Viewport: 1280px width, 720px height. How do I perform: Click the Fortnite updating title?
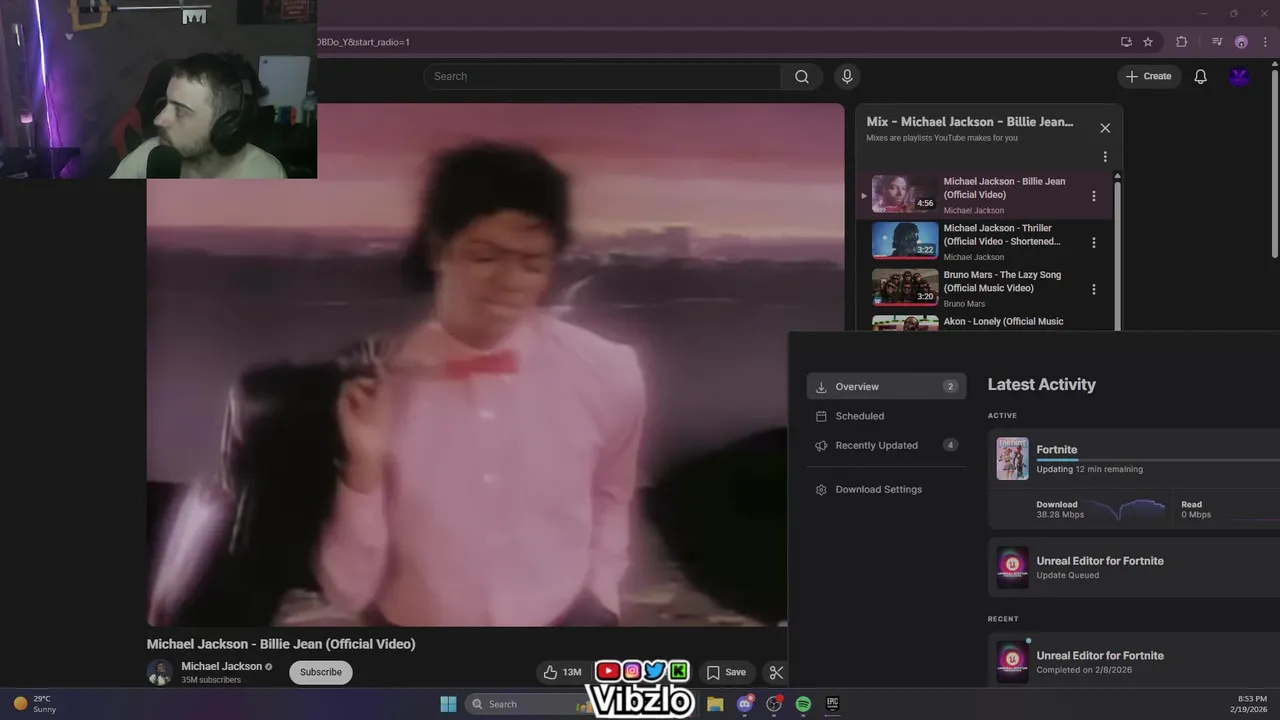click(1056, 450)
